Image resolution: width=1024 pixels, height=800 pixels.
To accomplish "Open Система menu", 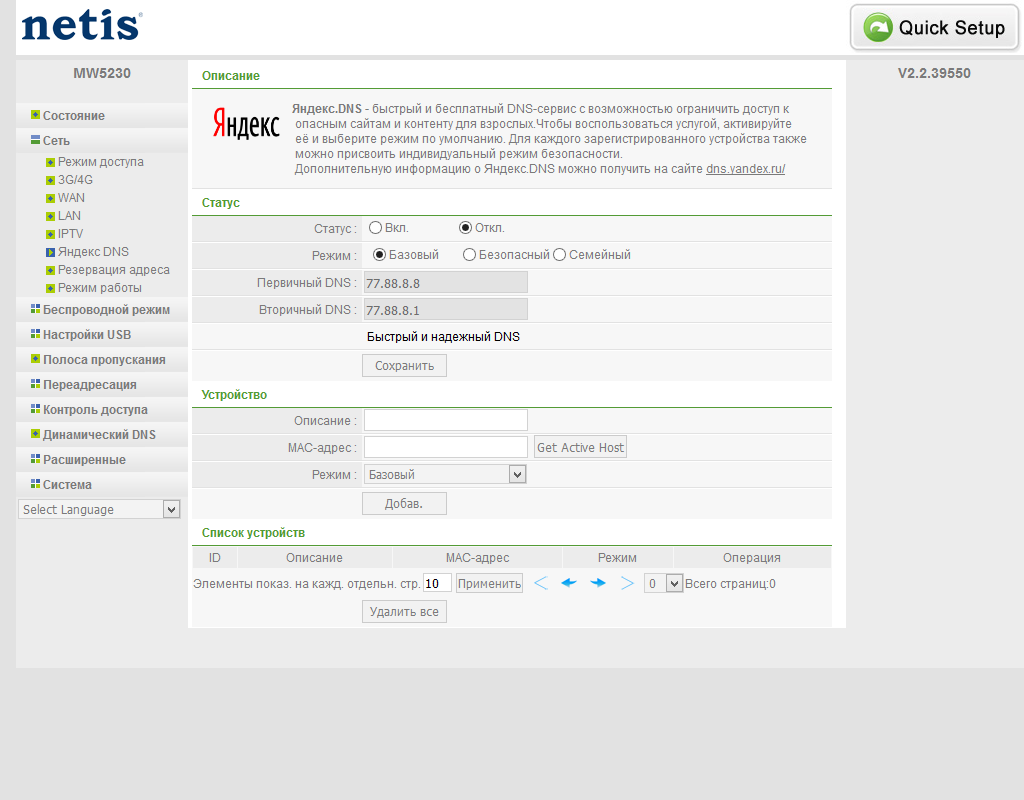I will pyautogui.click(x=67, y=485).
